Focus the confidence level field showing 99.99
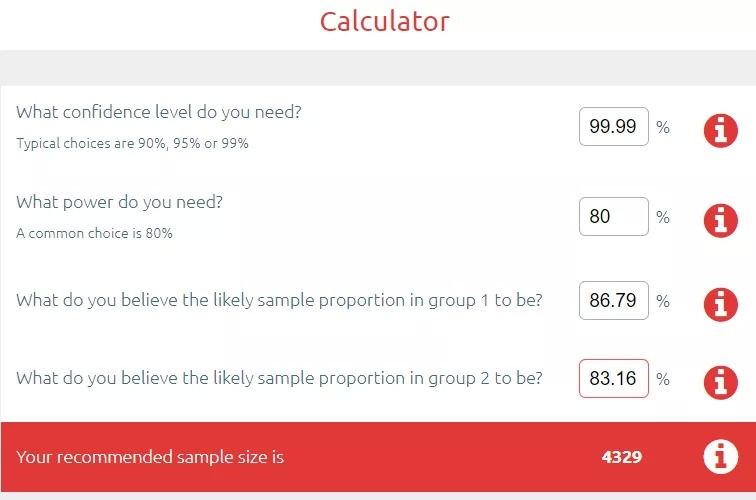Viewport: 756px width, 500px height. (613, 127)
